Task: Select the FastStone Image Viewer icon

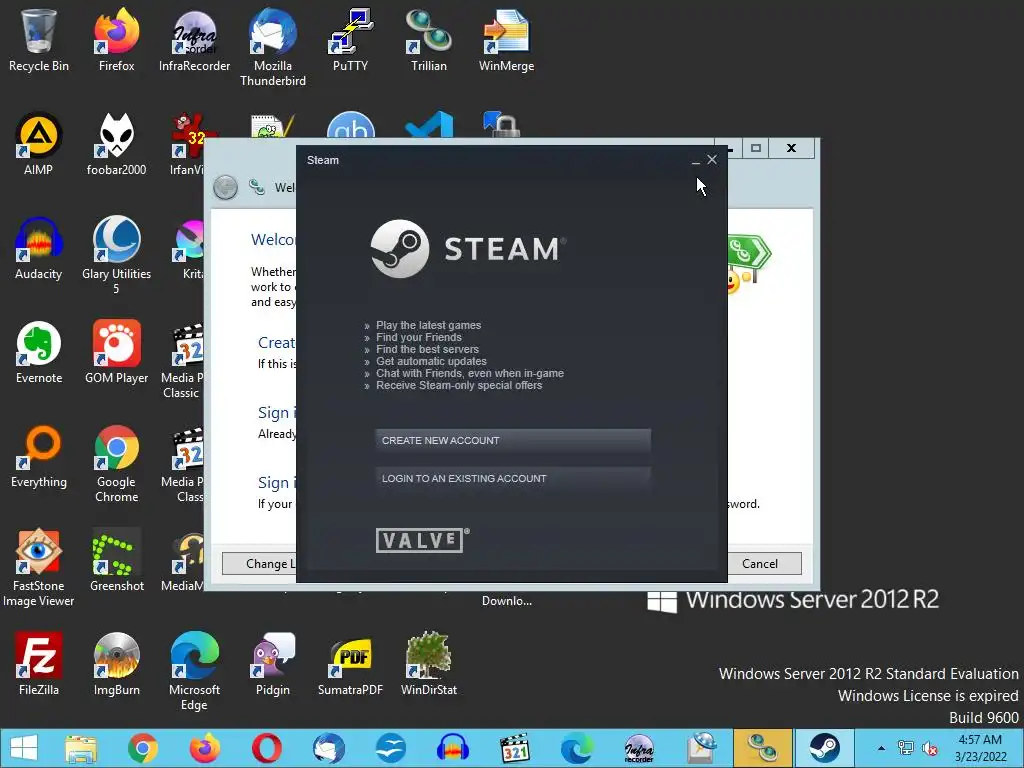Action: pyautogui.click(x=39, y=568)
